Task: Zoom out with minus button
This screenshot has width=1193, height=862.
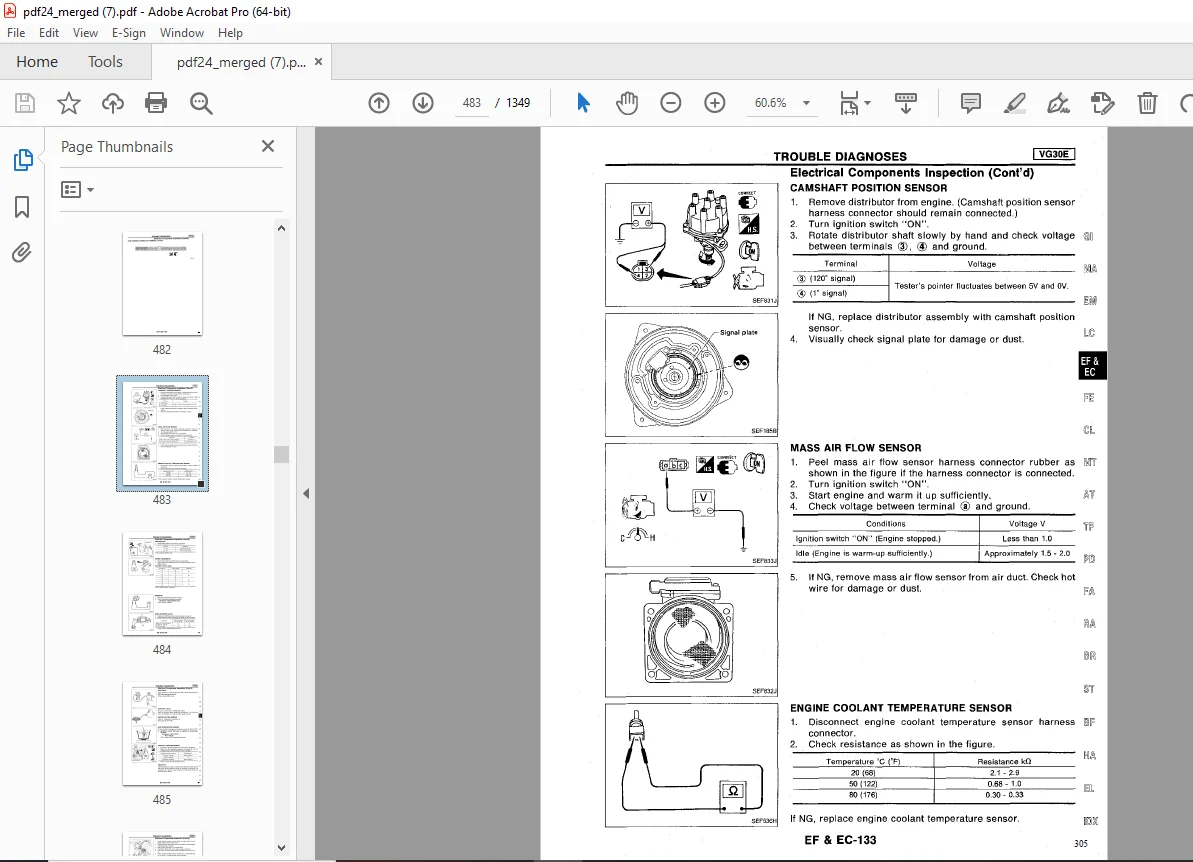Action: pyautogui.click(x=670, y=103)
